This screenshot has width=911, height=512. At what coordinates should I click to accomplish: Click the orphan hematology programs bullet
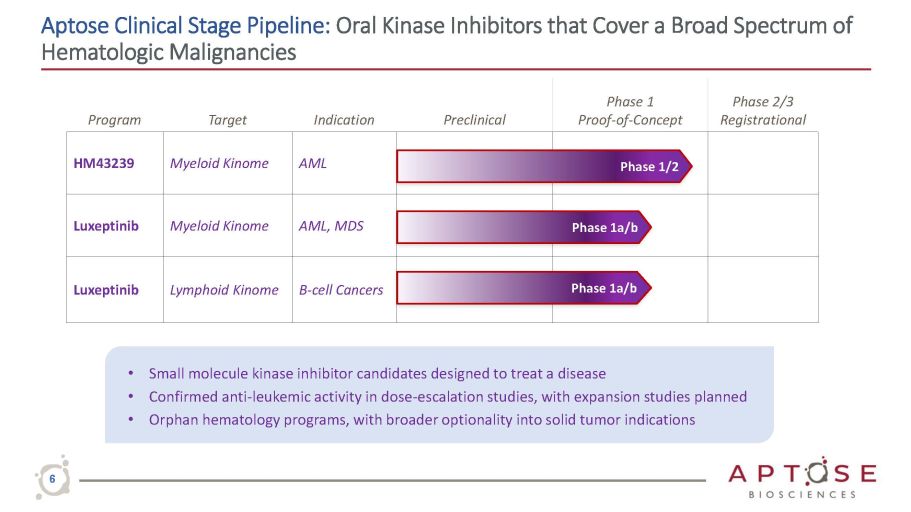click(421, 420)
